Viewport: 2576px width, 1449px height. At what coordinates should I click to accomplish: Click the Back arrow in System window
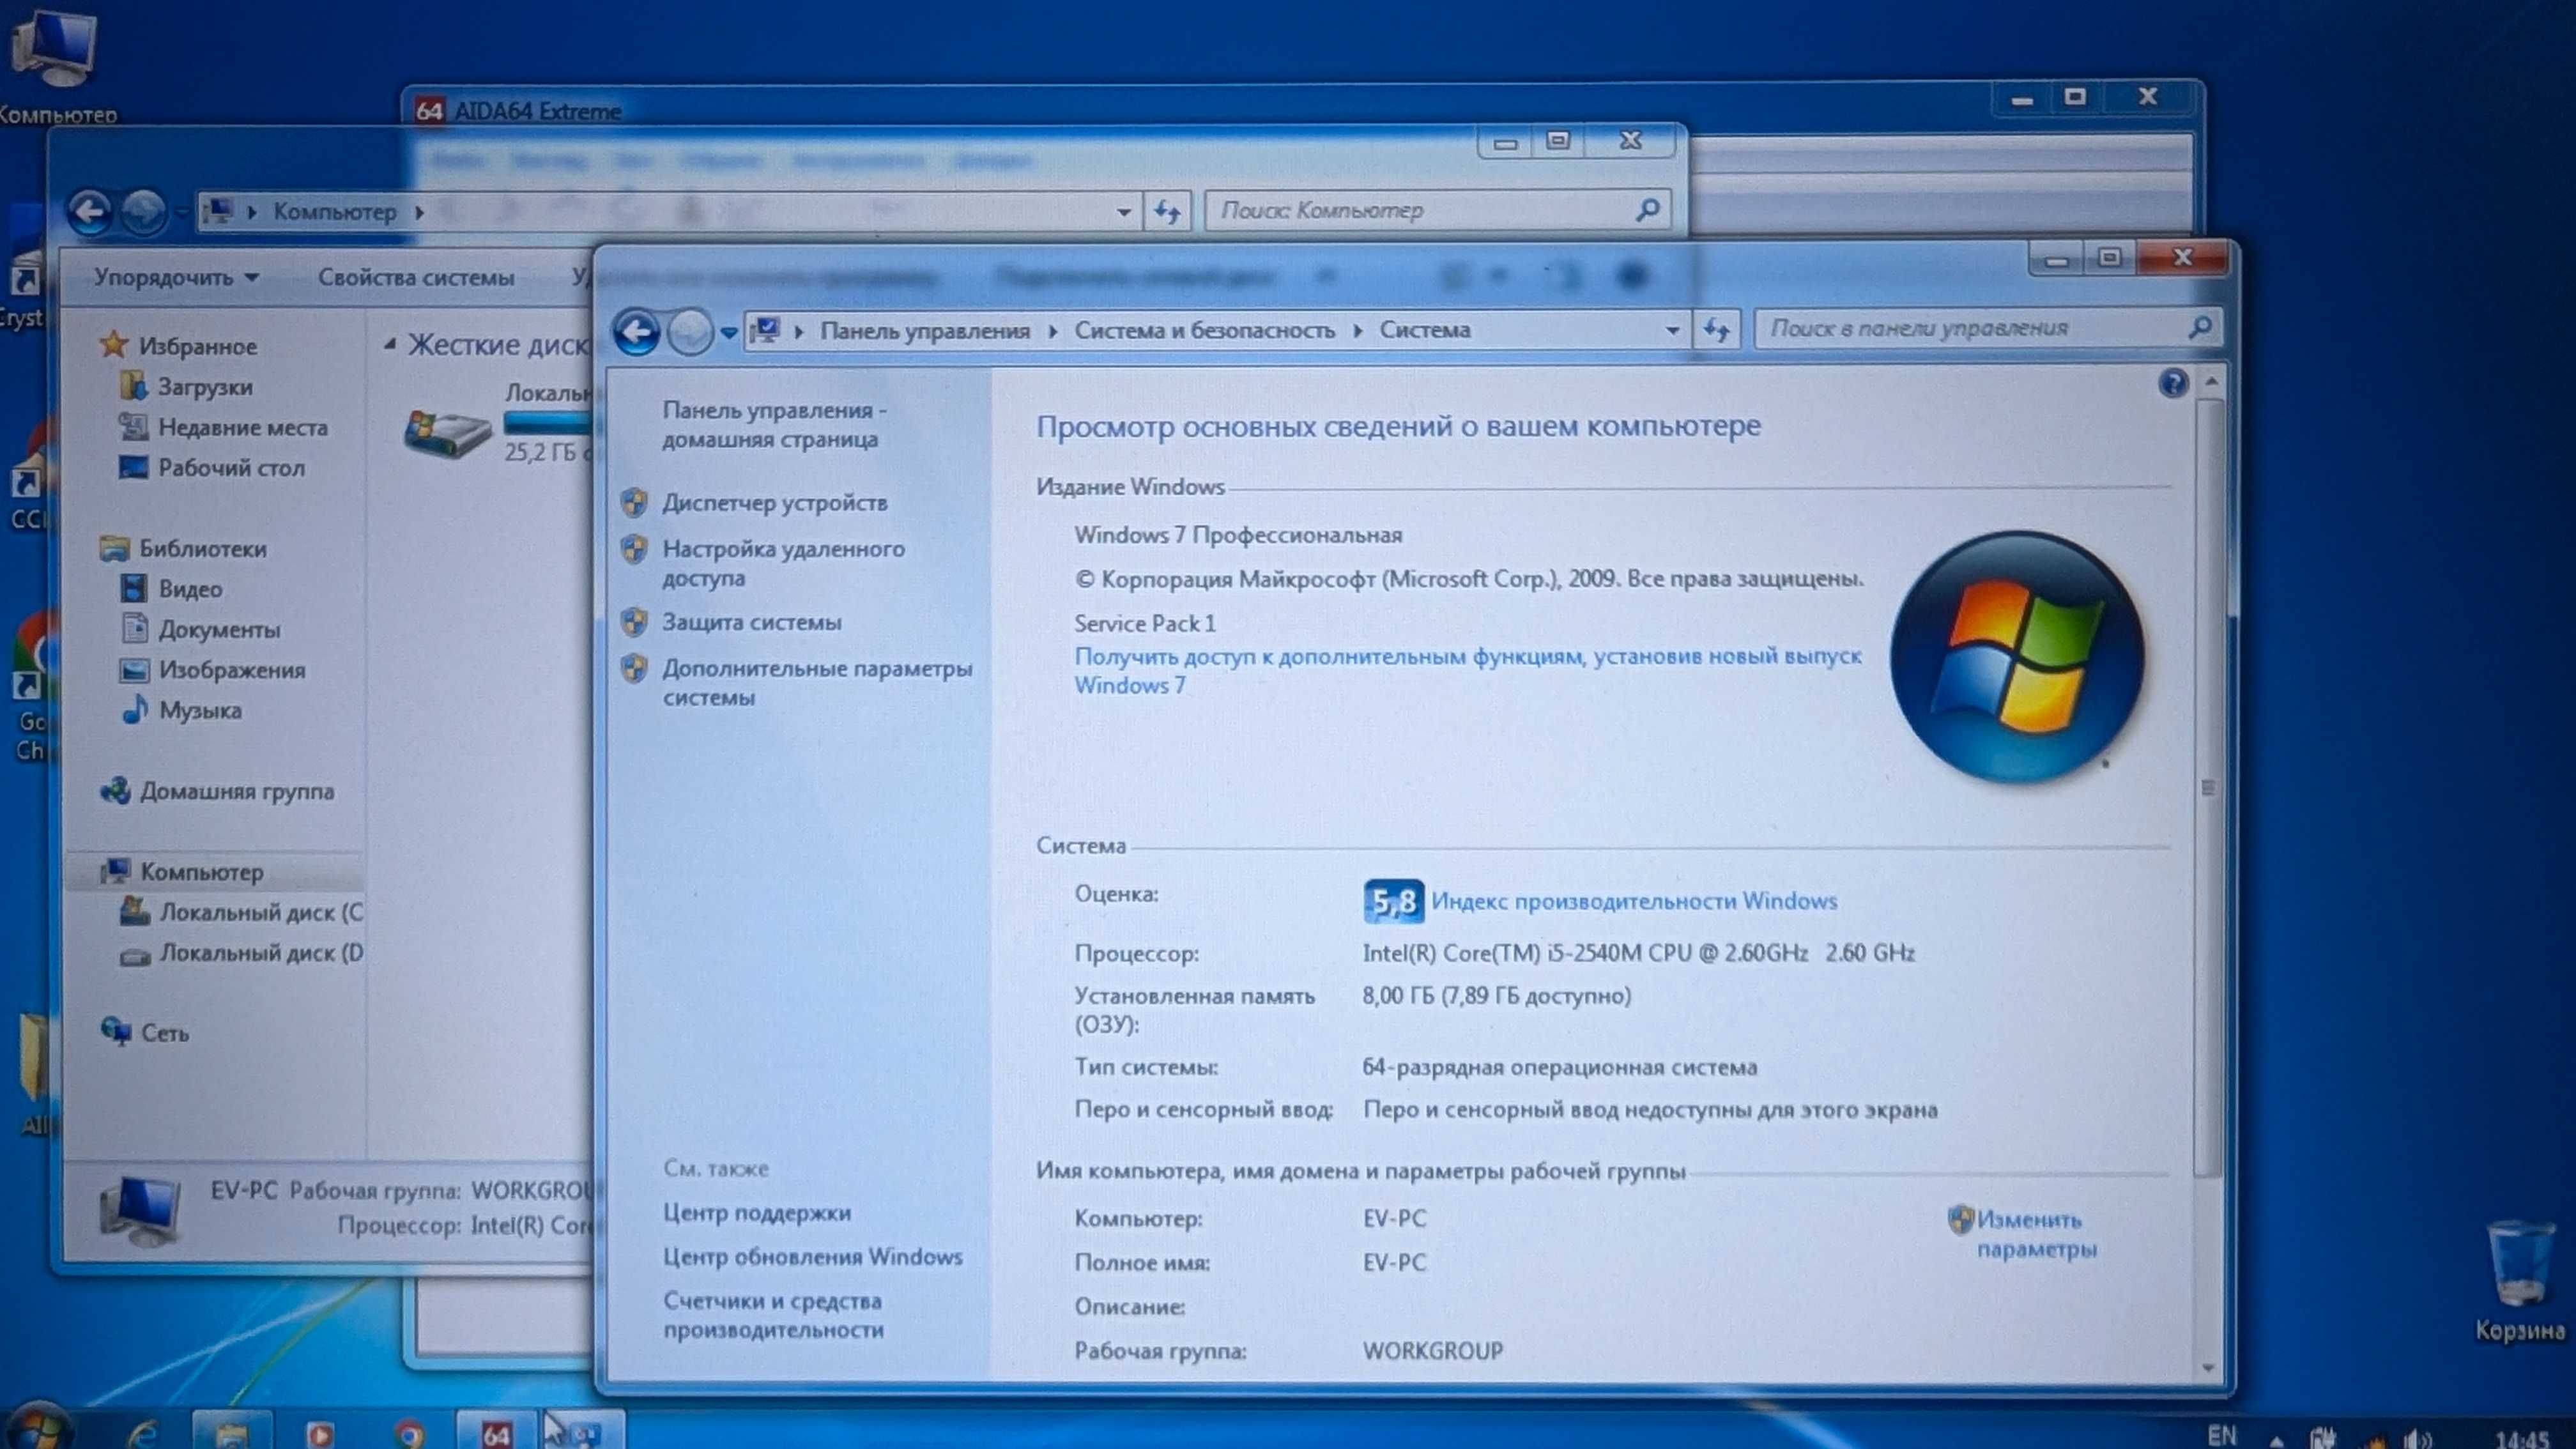(x=637, y=331)
